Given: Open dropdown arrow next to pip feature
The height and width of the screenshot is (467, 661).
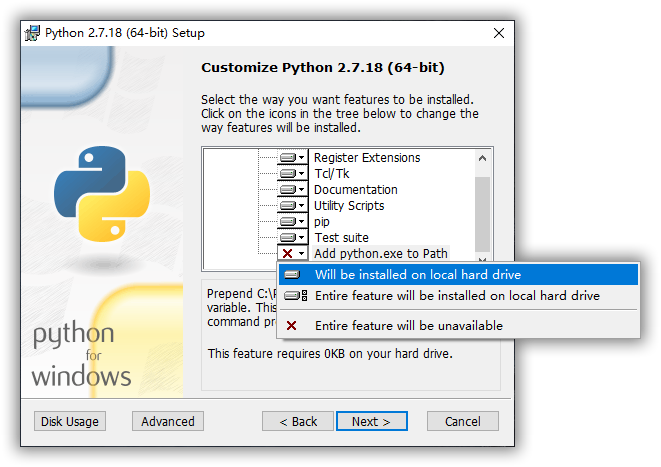Looking at the screenshot, I should tap(302, 222).
